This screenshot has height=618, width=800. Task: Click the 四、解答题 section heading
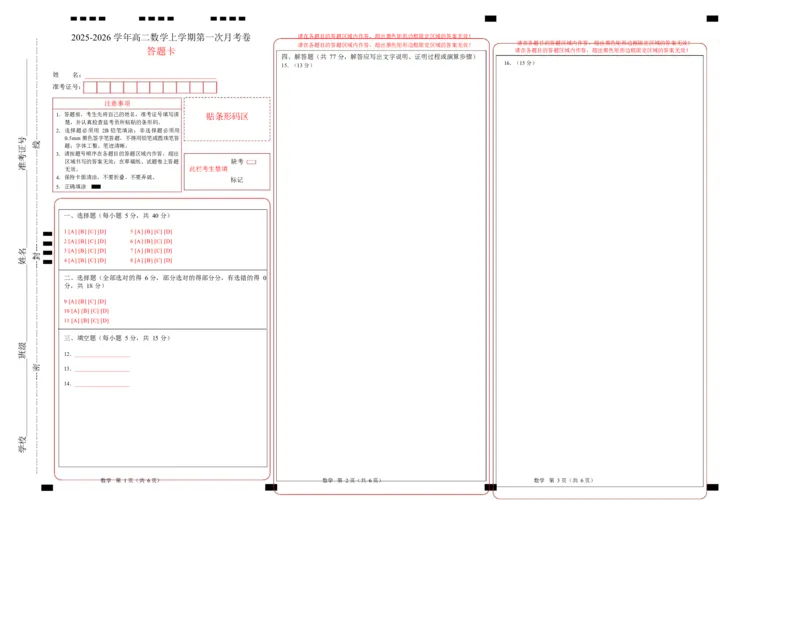pyautogui.click(x=378, y=57)
